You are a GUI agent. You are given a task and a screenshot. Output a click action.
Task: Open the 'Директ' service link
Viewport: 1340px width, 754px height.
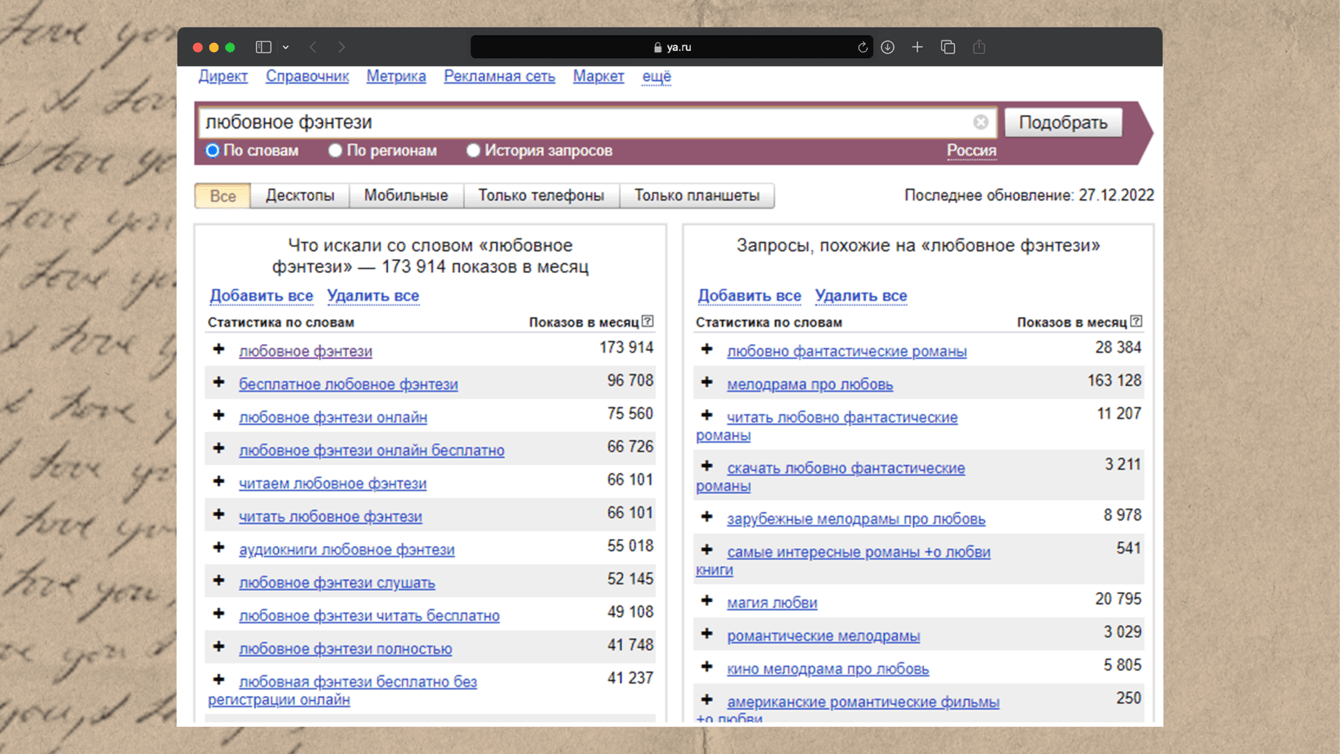(x=223, y=76)
